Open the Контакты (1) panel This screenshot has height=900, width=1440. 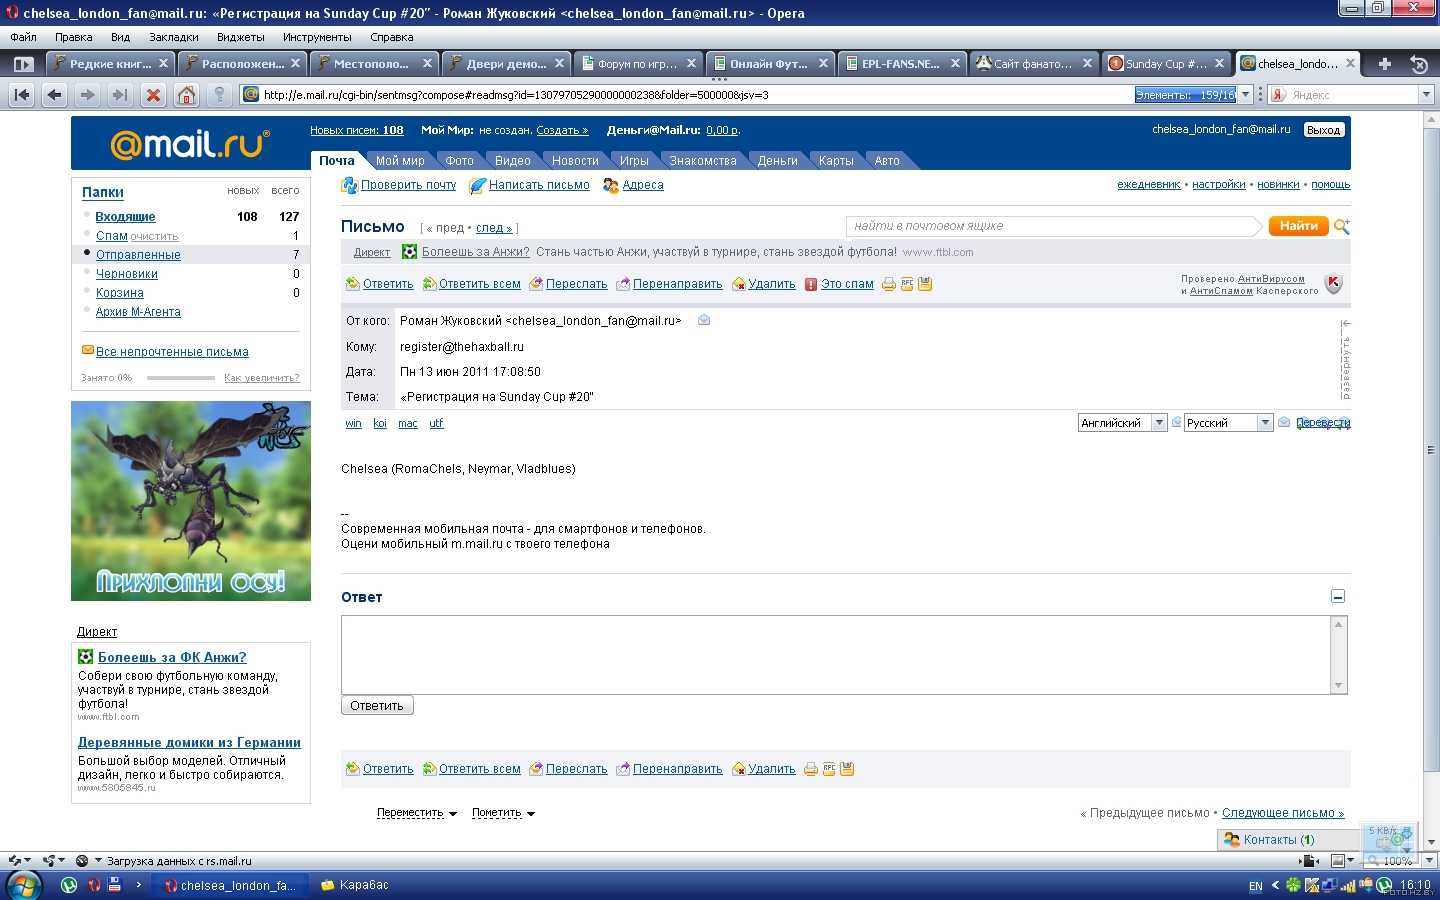[1279, 840]
